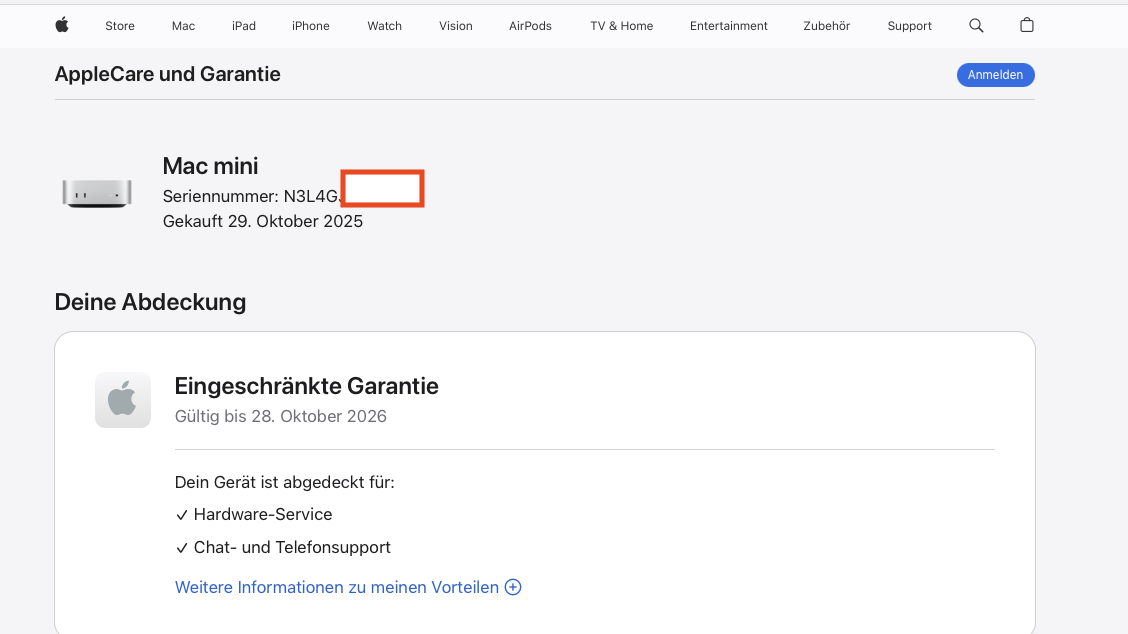1128x634 pixels.
Task: Go to the iPad section
Action: [244, 26]
